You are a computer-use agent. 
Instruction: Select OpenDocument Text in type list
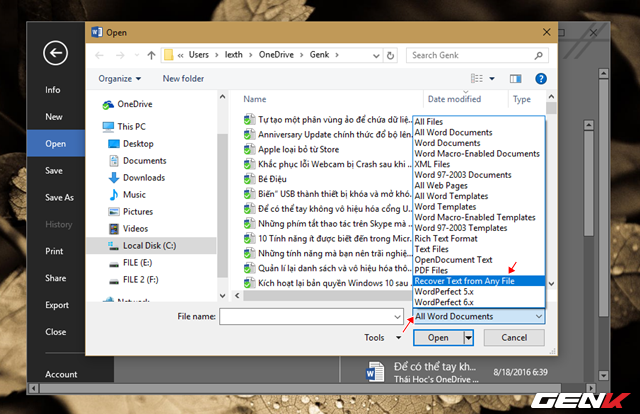click(479, 260)
